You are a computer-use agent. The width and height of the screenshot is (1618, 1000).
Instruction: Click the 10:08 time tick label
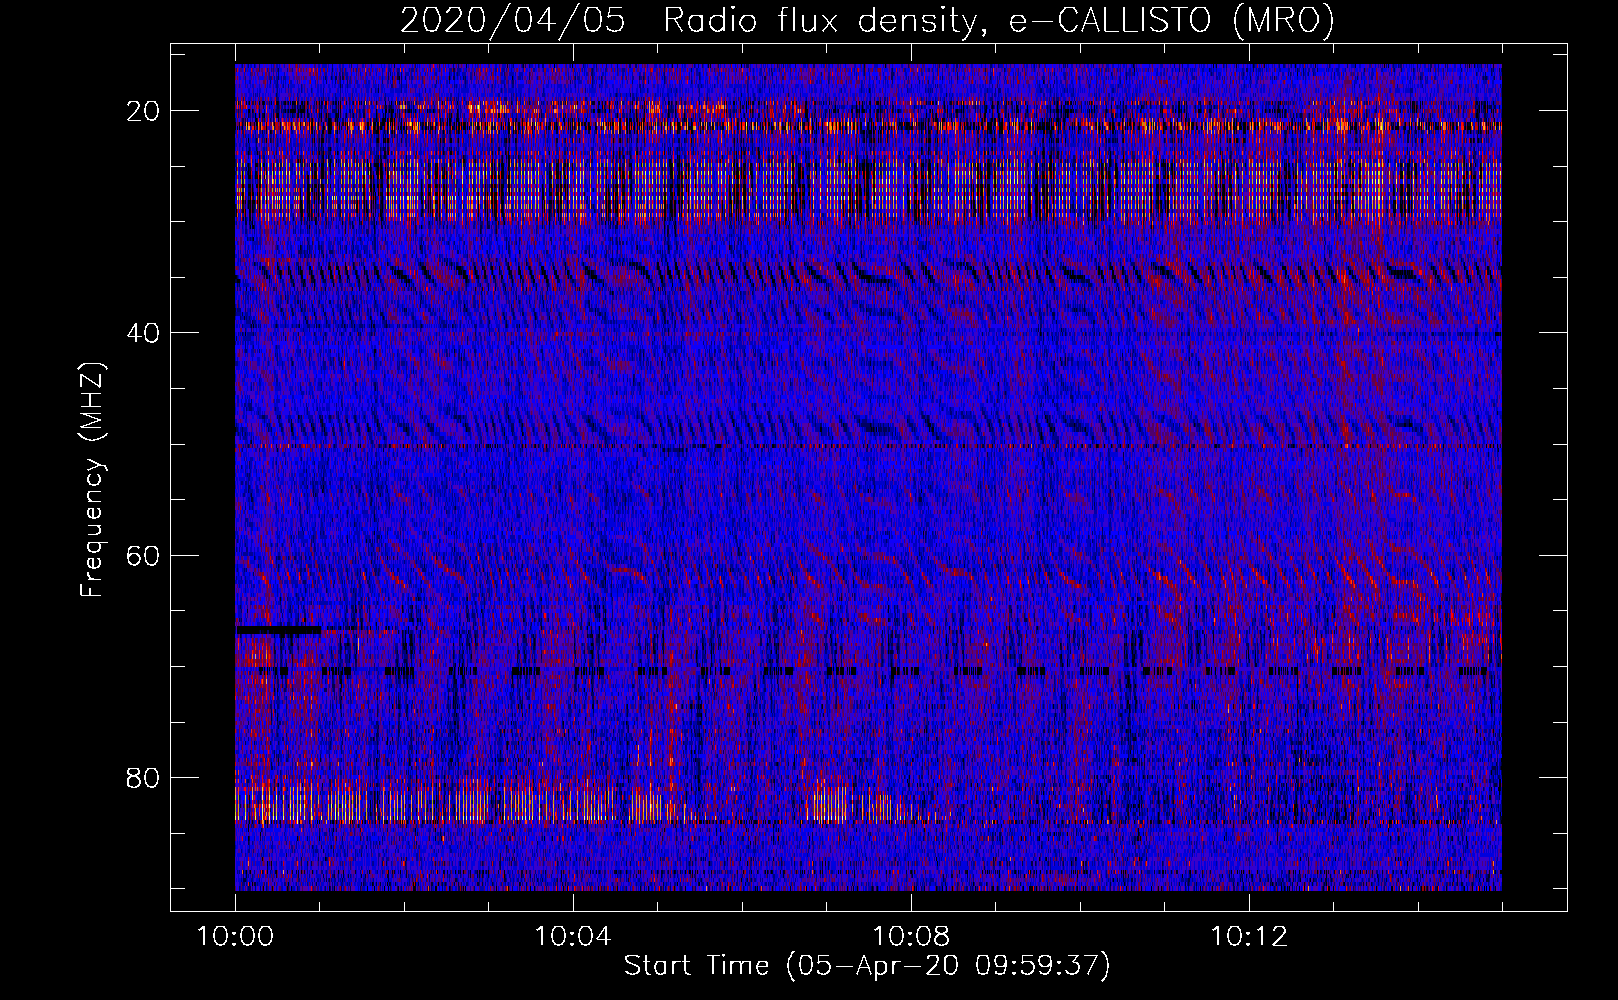(911, 937)
